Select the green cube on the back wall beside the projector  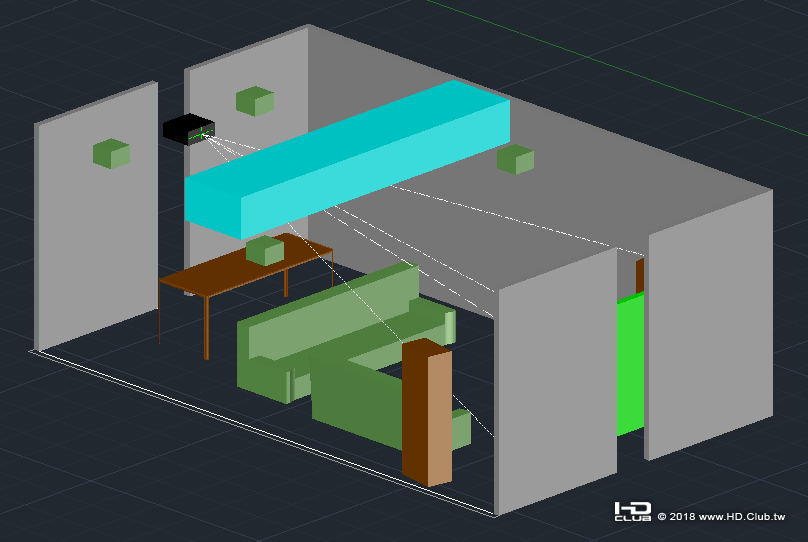[255, 101]
